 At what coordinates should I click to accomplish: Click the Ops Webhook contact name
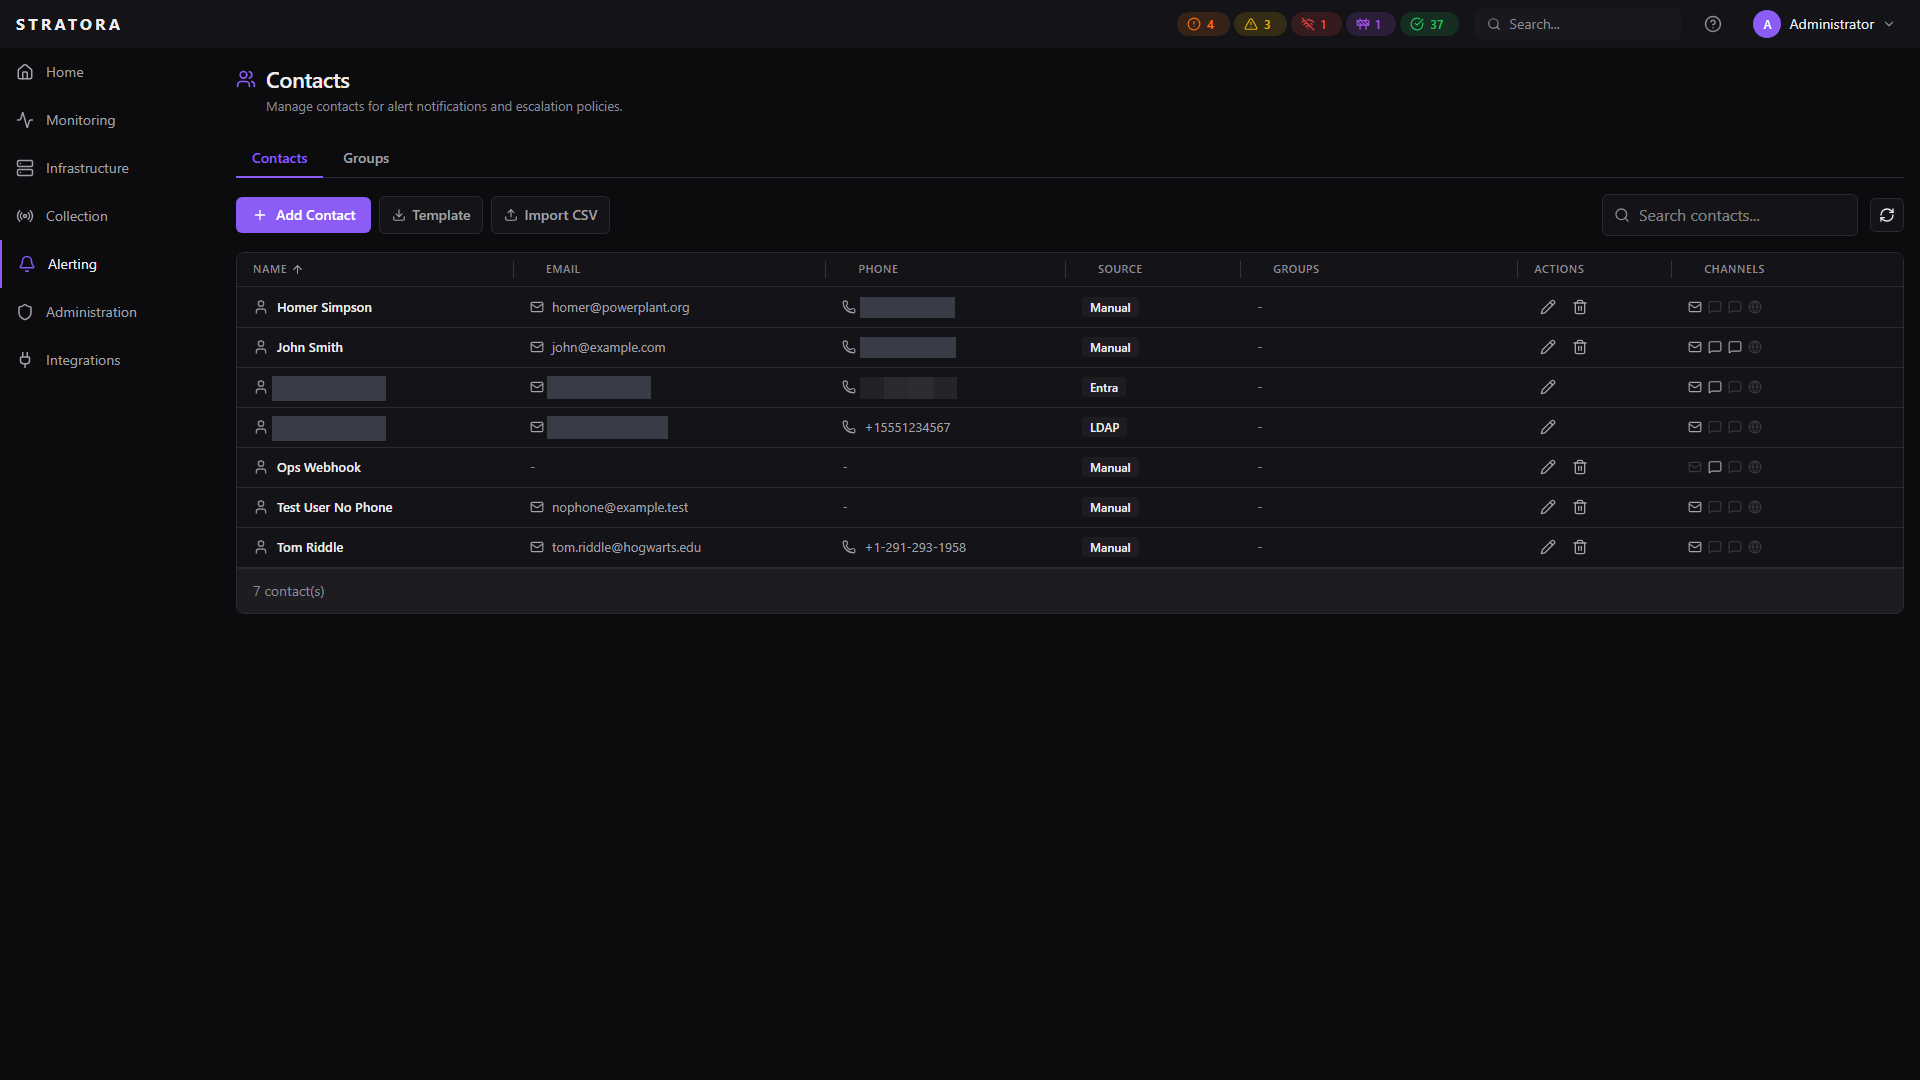tap(318, 467)
